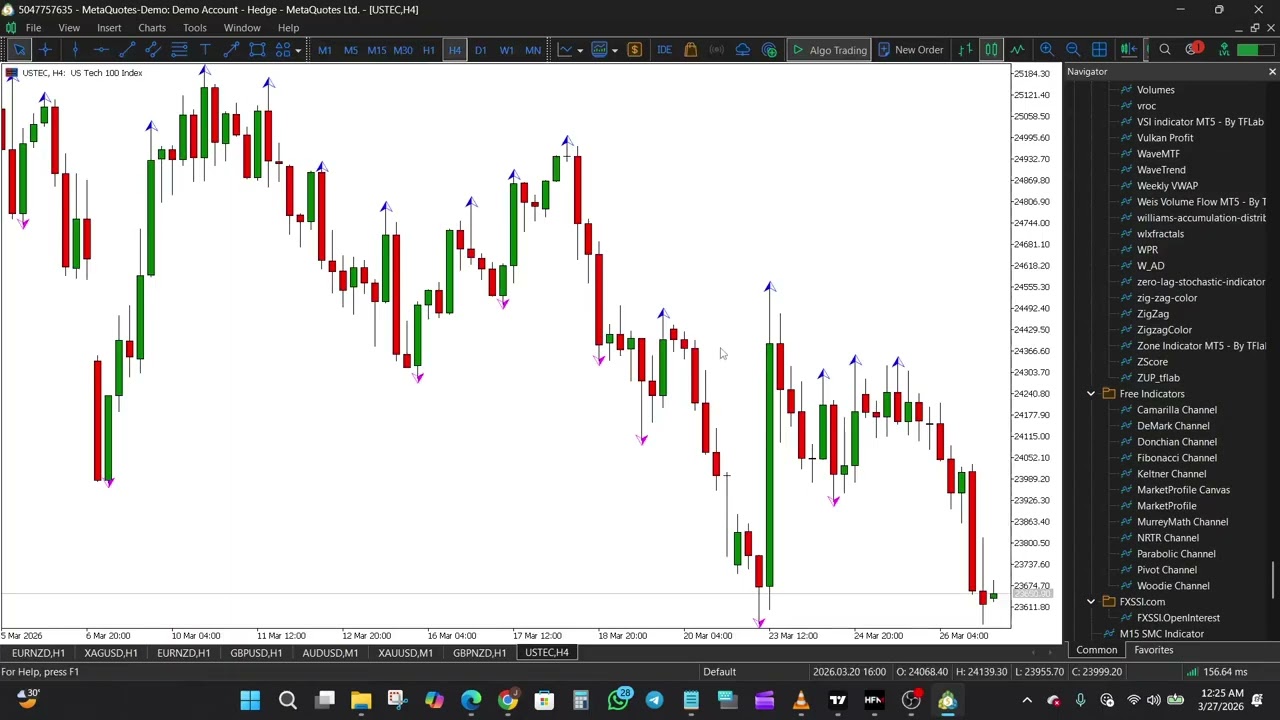The height and width of the screenshot is (720, 1280).
Task: Click the Default profile in status bar
Action: [719, 672]
